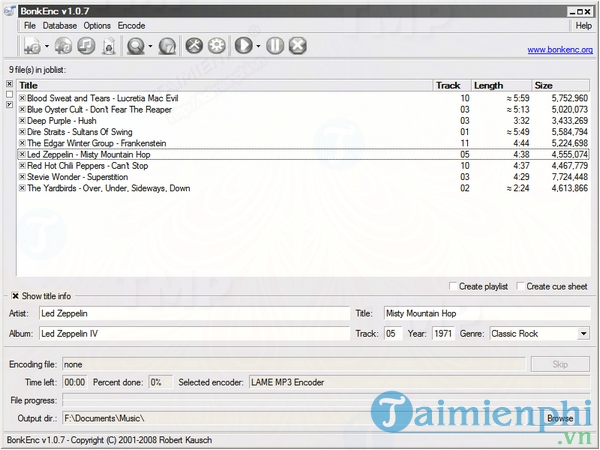Screen dimensions: 600x450
Task: Open the Database menu
Action: (x=59, y=24)
